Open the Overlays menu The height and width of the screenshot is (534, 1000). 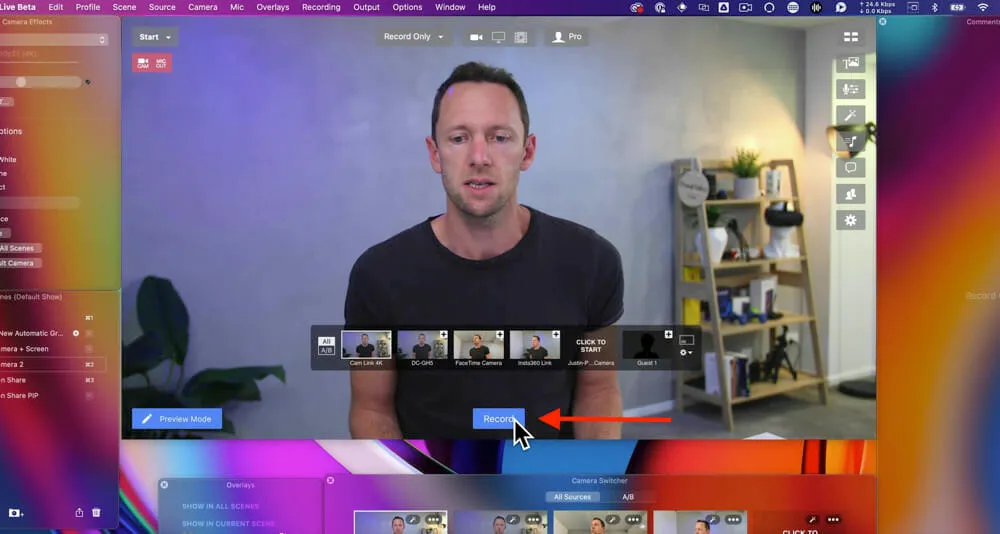272,7
